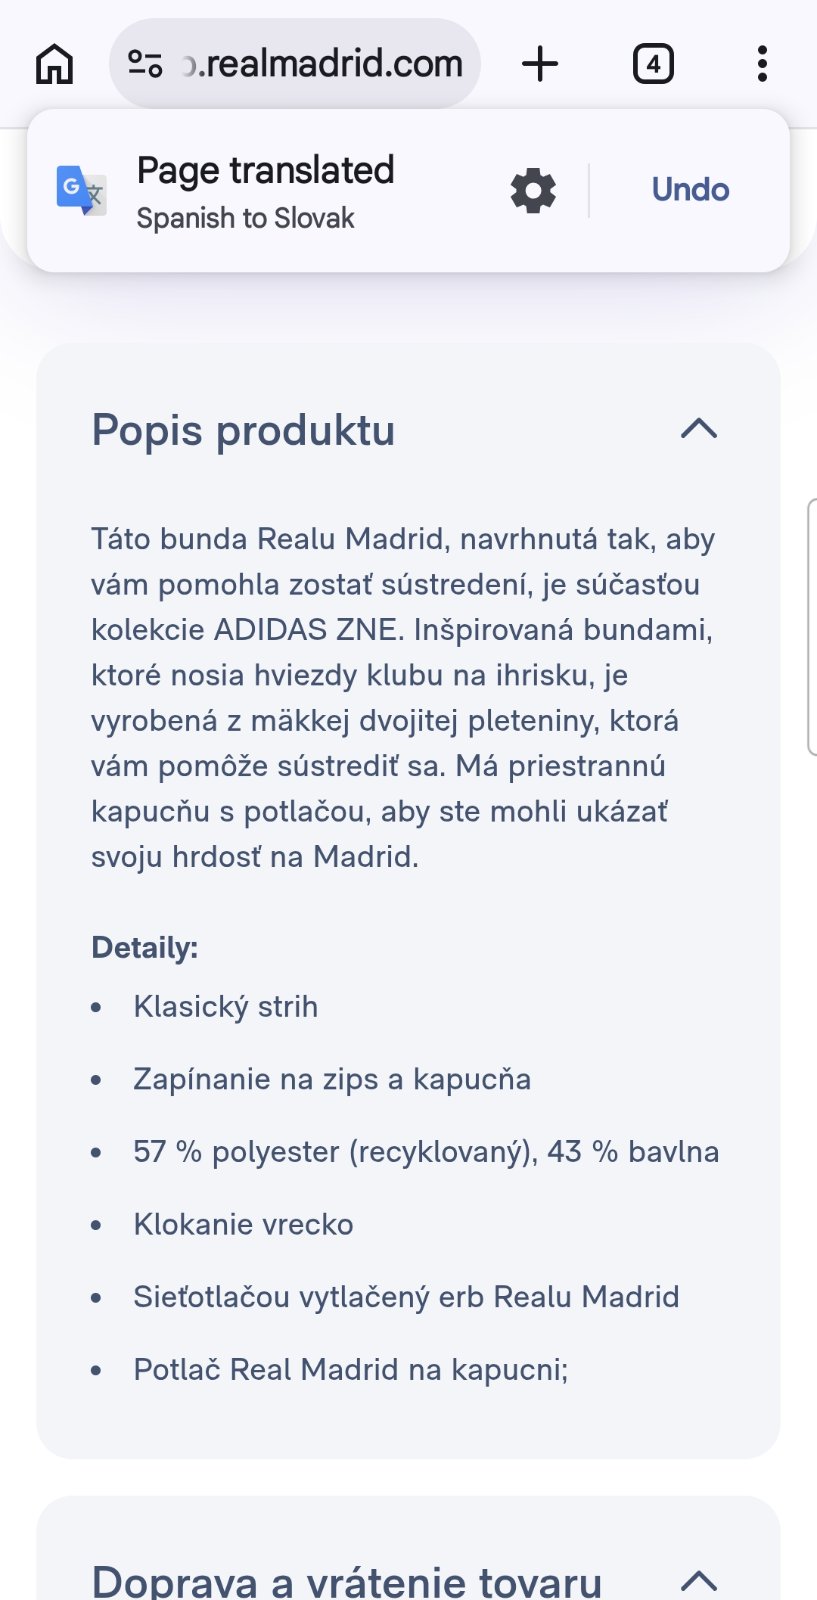
Task: Click the '57 % polyester' material line
Action: (x=426, y=1151)
